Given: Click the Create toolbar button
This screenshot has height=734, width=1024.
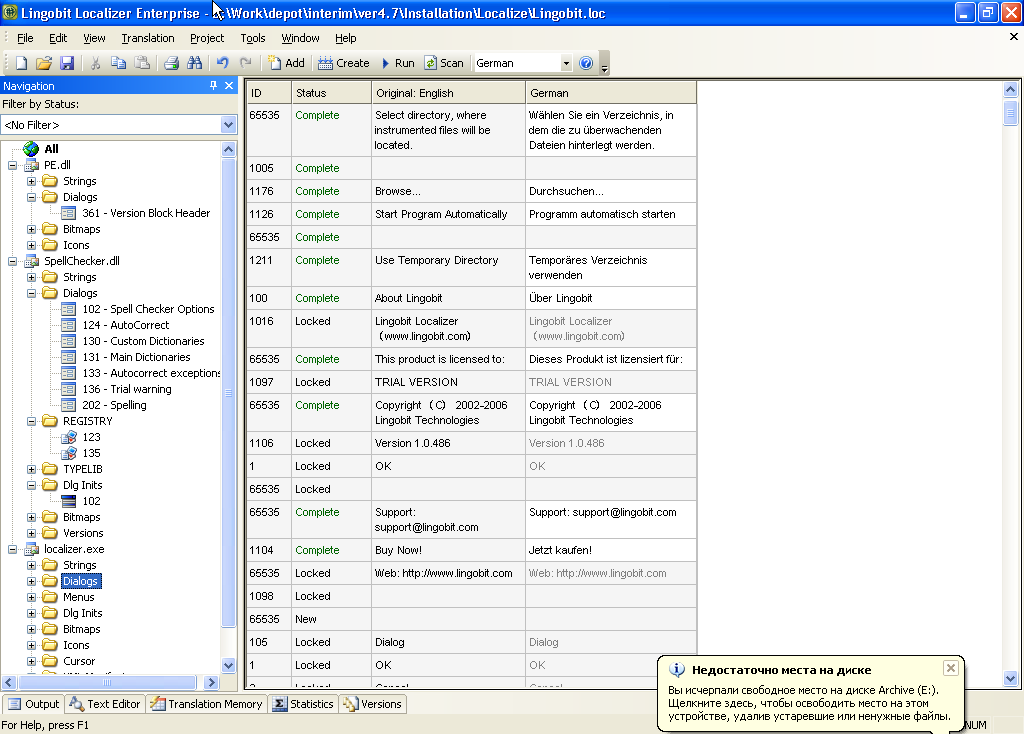Looking at the screenshot, I should [x=344, y=63].
